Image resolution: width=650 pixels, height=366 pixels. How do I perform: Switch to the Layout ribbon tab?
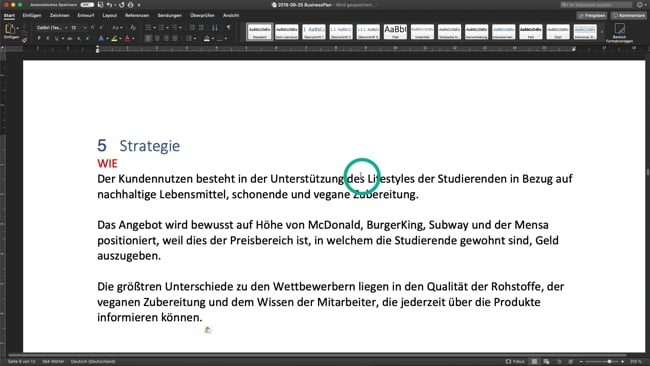tap(110, 16)
